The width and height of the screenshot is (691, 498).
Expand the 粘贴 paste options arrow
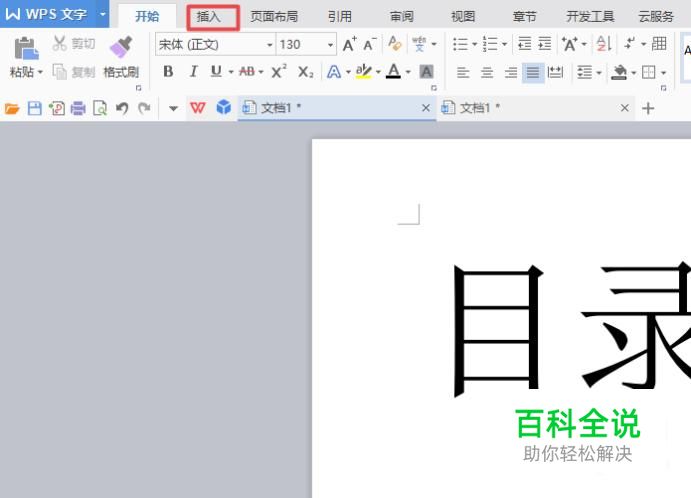[40, 72]
